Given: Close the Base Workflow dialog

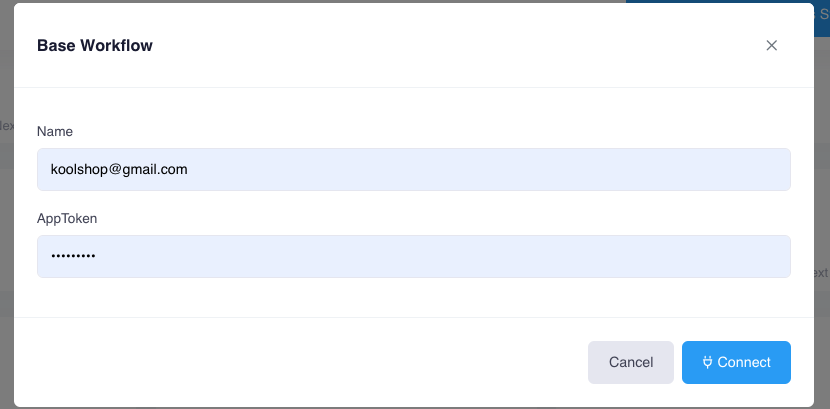Looking at the screenshot, I should tap(771, 45).
